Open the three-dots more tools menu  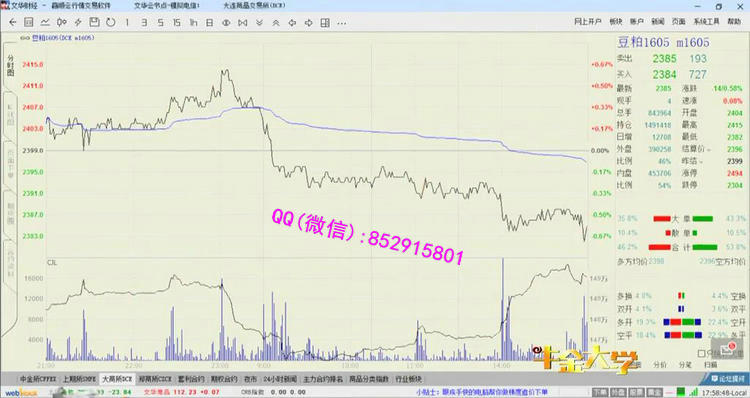pyautogui.click(x=342, y=22)
